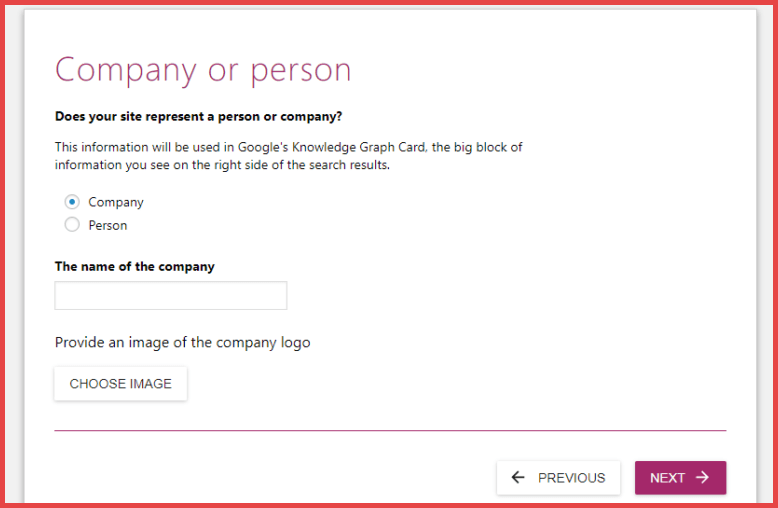Image resolution: width=778 pixels, height=508 pixels.
Task: Click the PREVIOUS button label
Action: (x=571, y=478)
